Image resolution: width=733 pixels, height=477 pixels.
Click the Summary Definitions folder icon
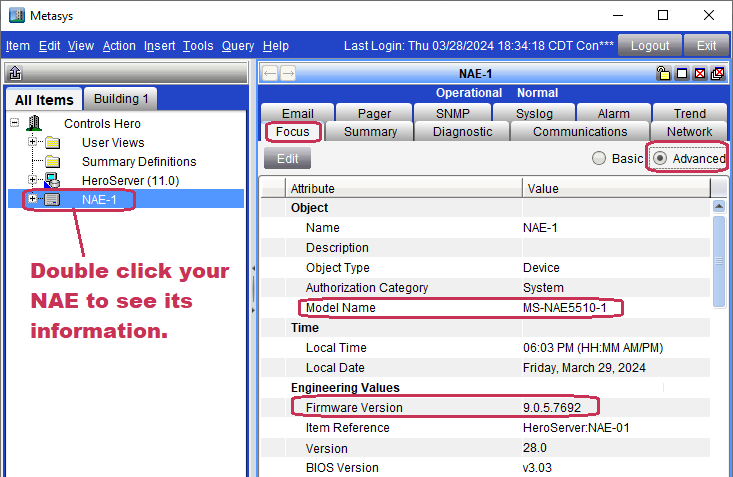pyautogui.click(x=52, y=162)
